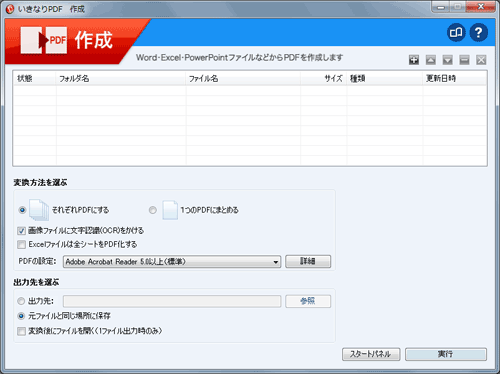Move selected file down with arrow icon

(447, 60)
